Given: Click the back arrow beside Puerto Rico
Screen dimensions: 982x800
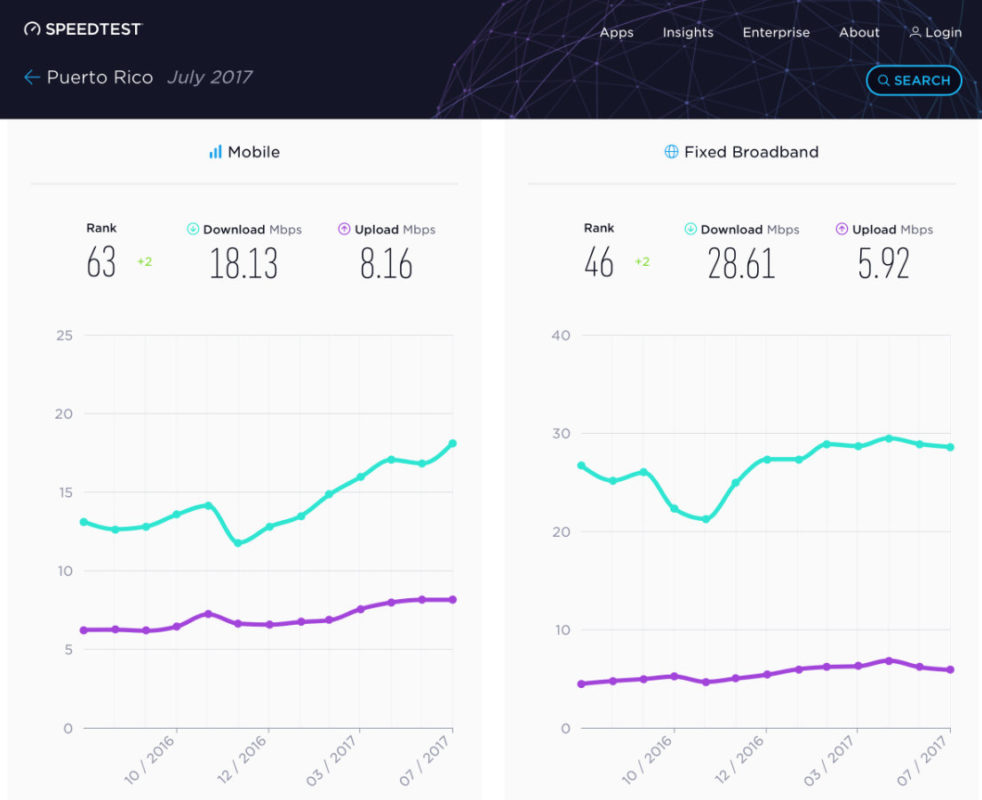Looking at the screenshot, I should (x=32, y=78).
